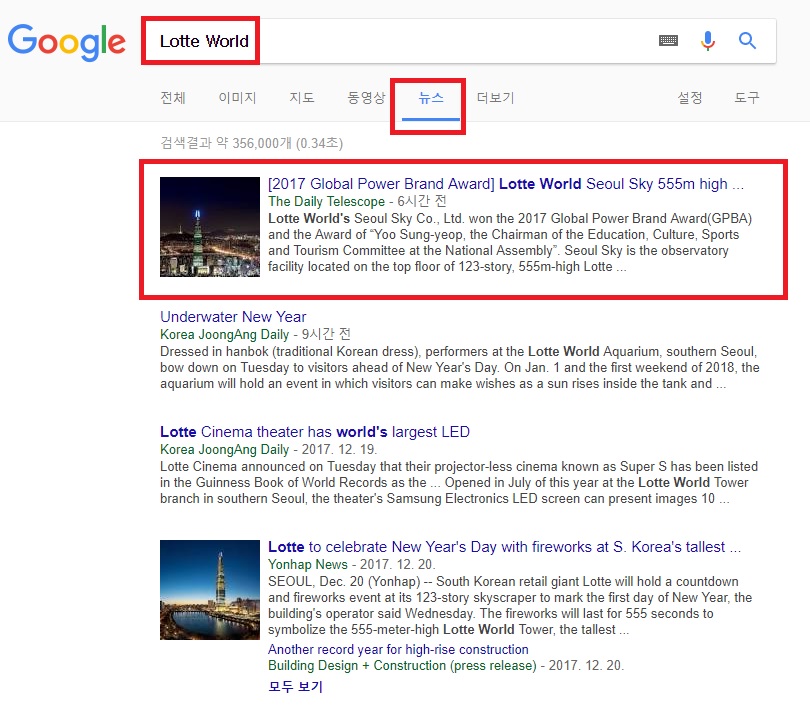Open the 설정 menu

pyautogui.click(x=690, y=98)
